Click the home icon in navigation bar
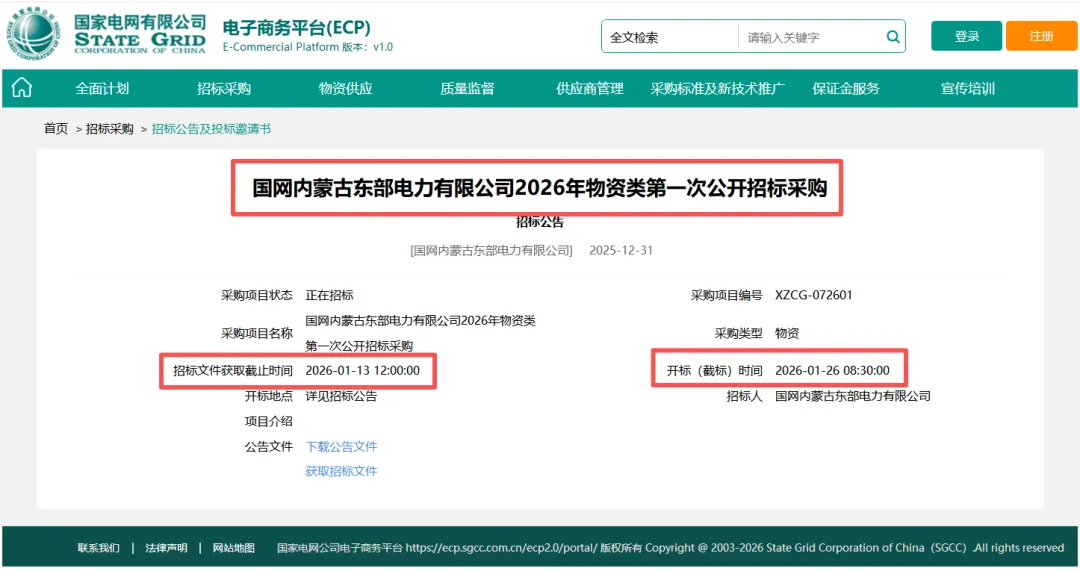 click(22, 88)
